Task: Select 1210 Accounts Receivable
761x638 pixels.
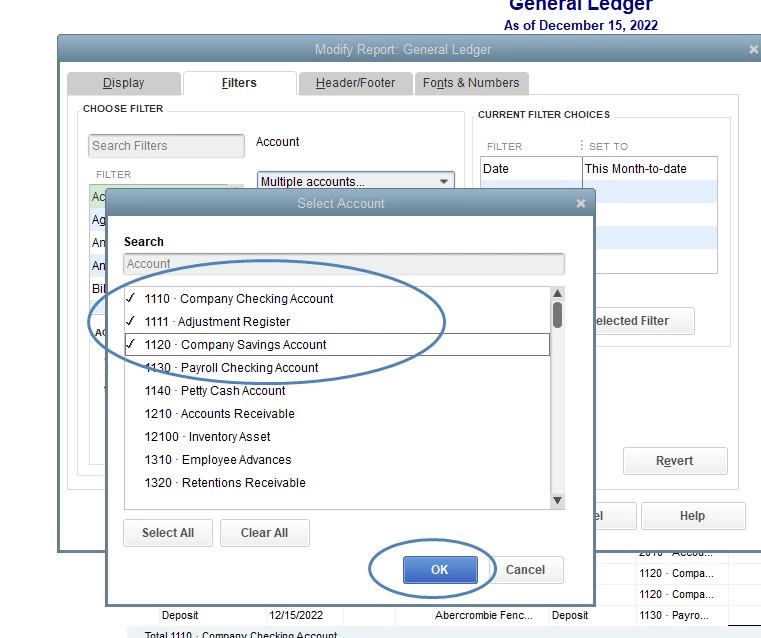Action: click(x=337, y=413)
